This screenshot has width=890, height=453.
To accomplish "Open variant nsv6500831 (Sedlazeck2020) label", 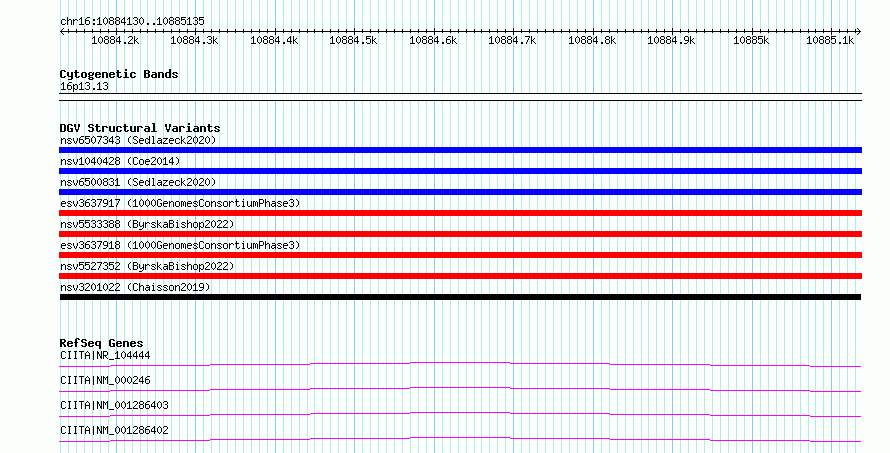I will 138,182.
